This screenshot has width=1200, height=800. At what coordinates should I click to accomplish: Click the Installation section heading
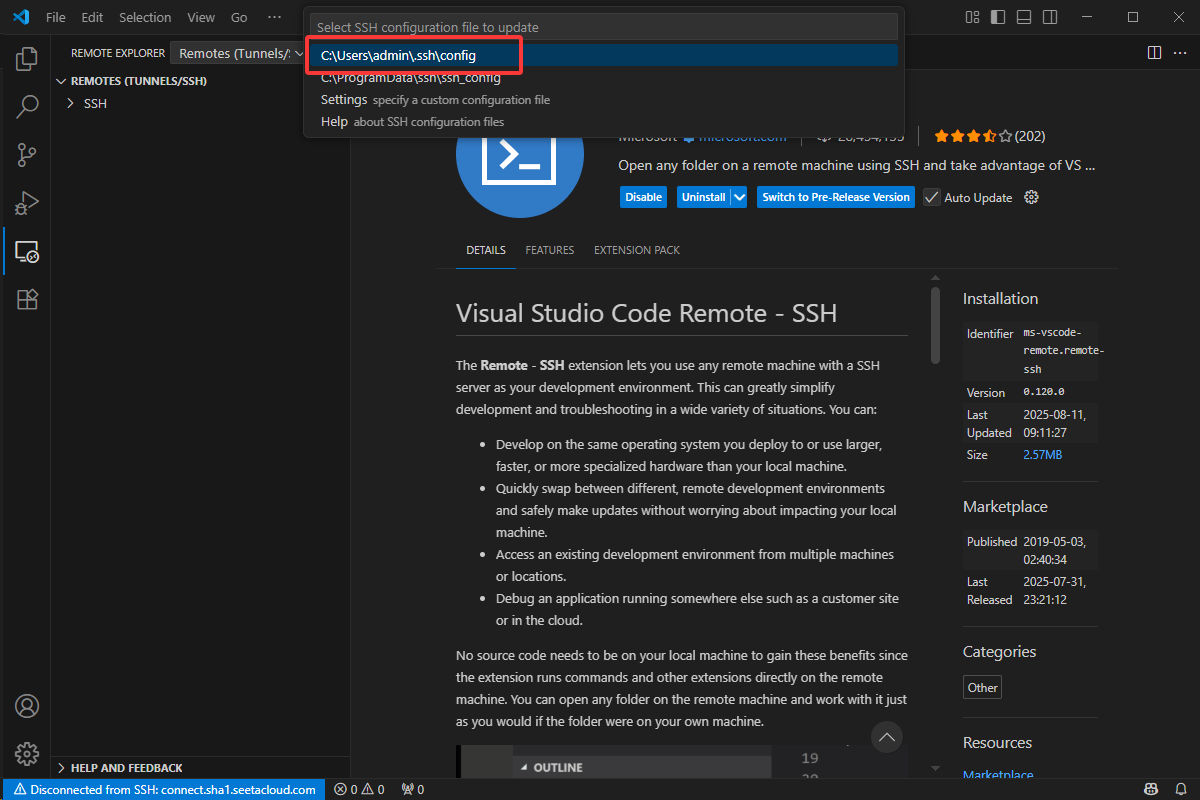pos(1000,299)
